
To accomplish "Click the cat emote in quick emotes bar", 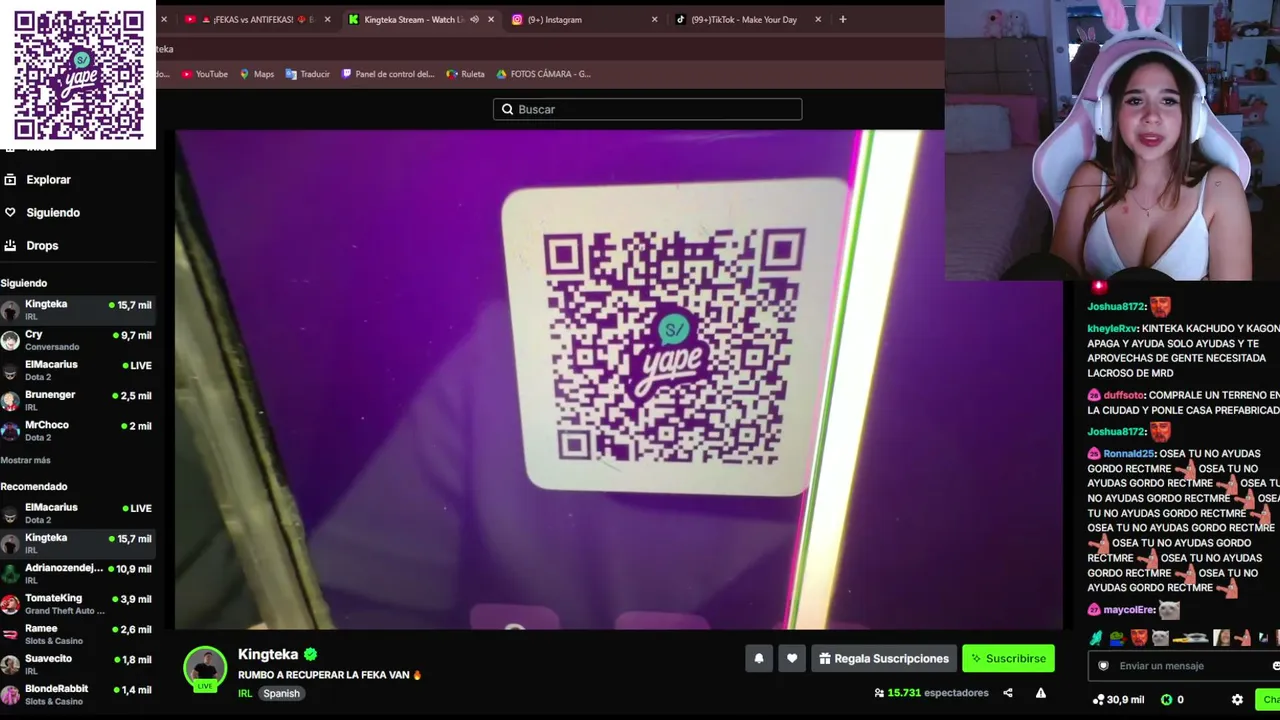I will [1160, 638].
